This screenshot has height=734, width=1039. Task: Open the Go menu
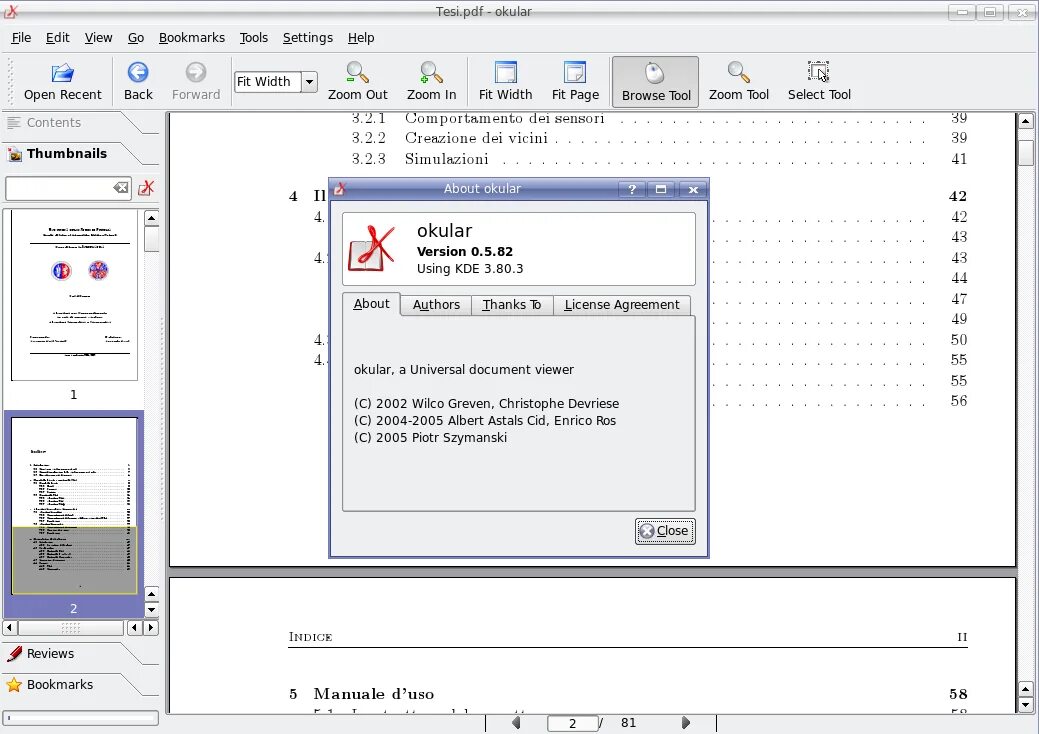pyautogui.click(x=136, y=38)
